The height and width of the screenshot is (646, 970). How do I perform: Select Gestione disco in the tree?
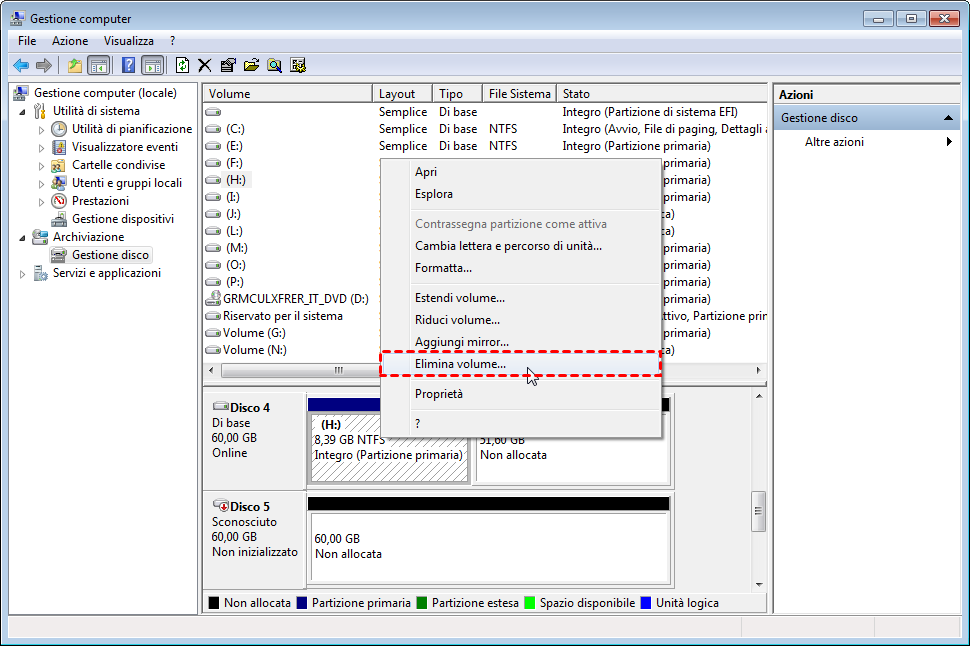110,255
